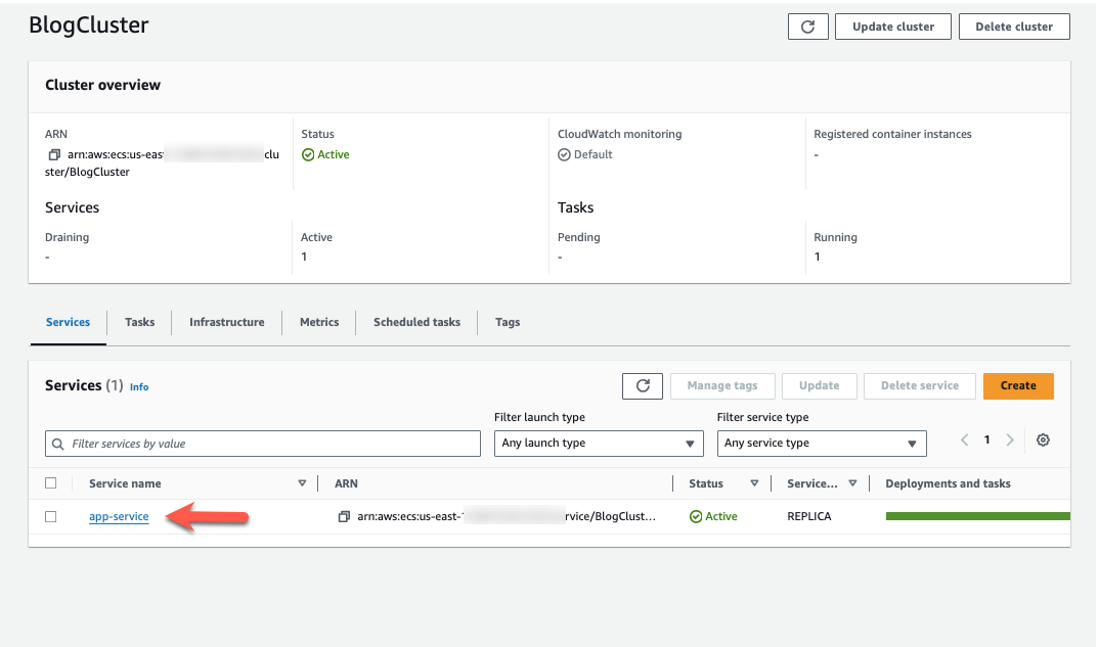Select the app-service row checkbox

tap(52, 516)
